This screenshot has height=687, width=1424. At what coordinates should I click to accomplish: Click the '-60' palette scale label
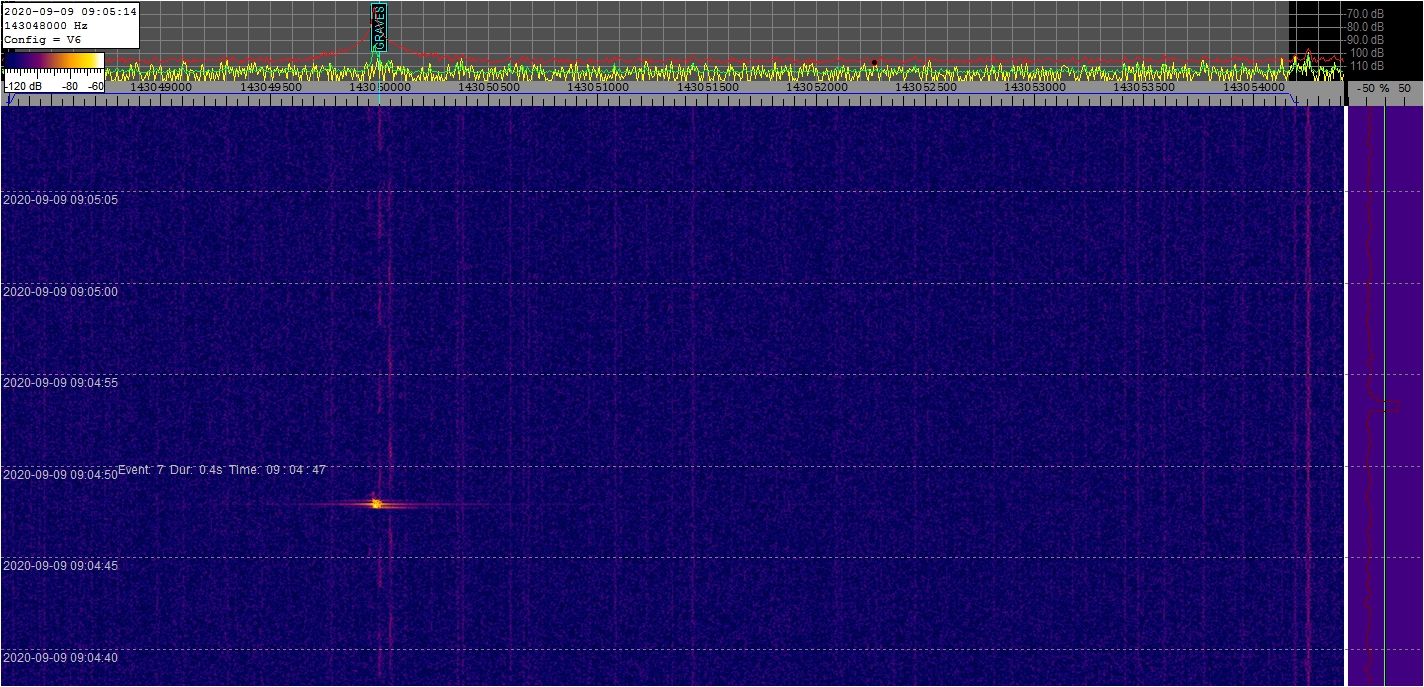pos(95,86)
